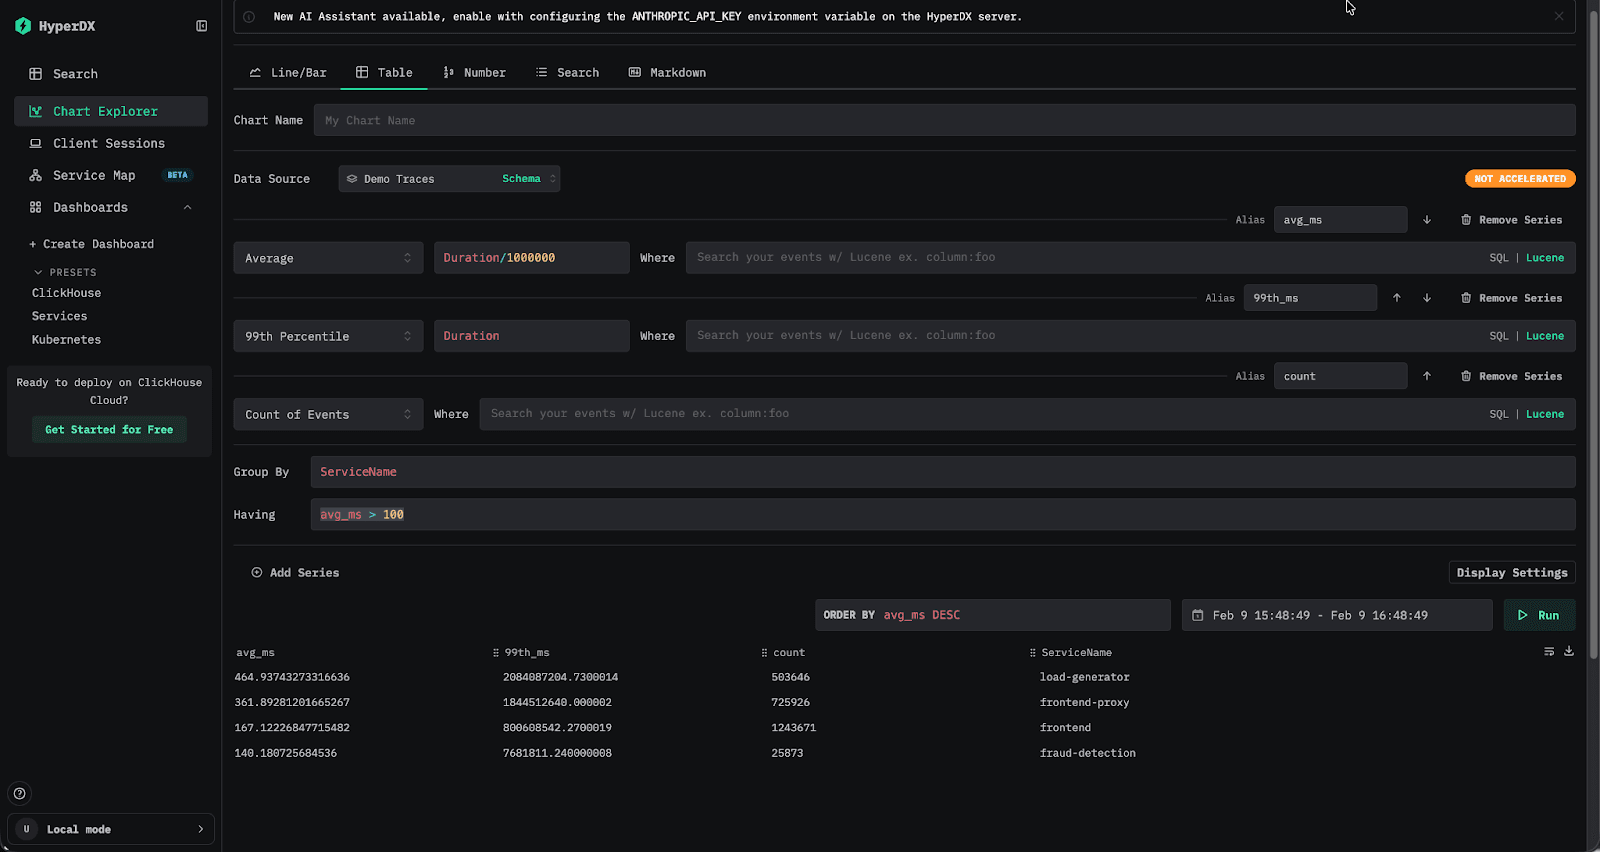Open the Average aggregation dropdown

(x=328, y=258)
